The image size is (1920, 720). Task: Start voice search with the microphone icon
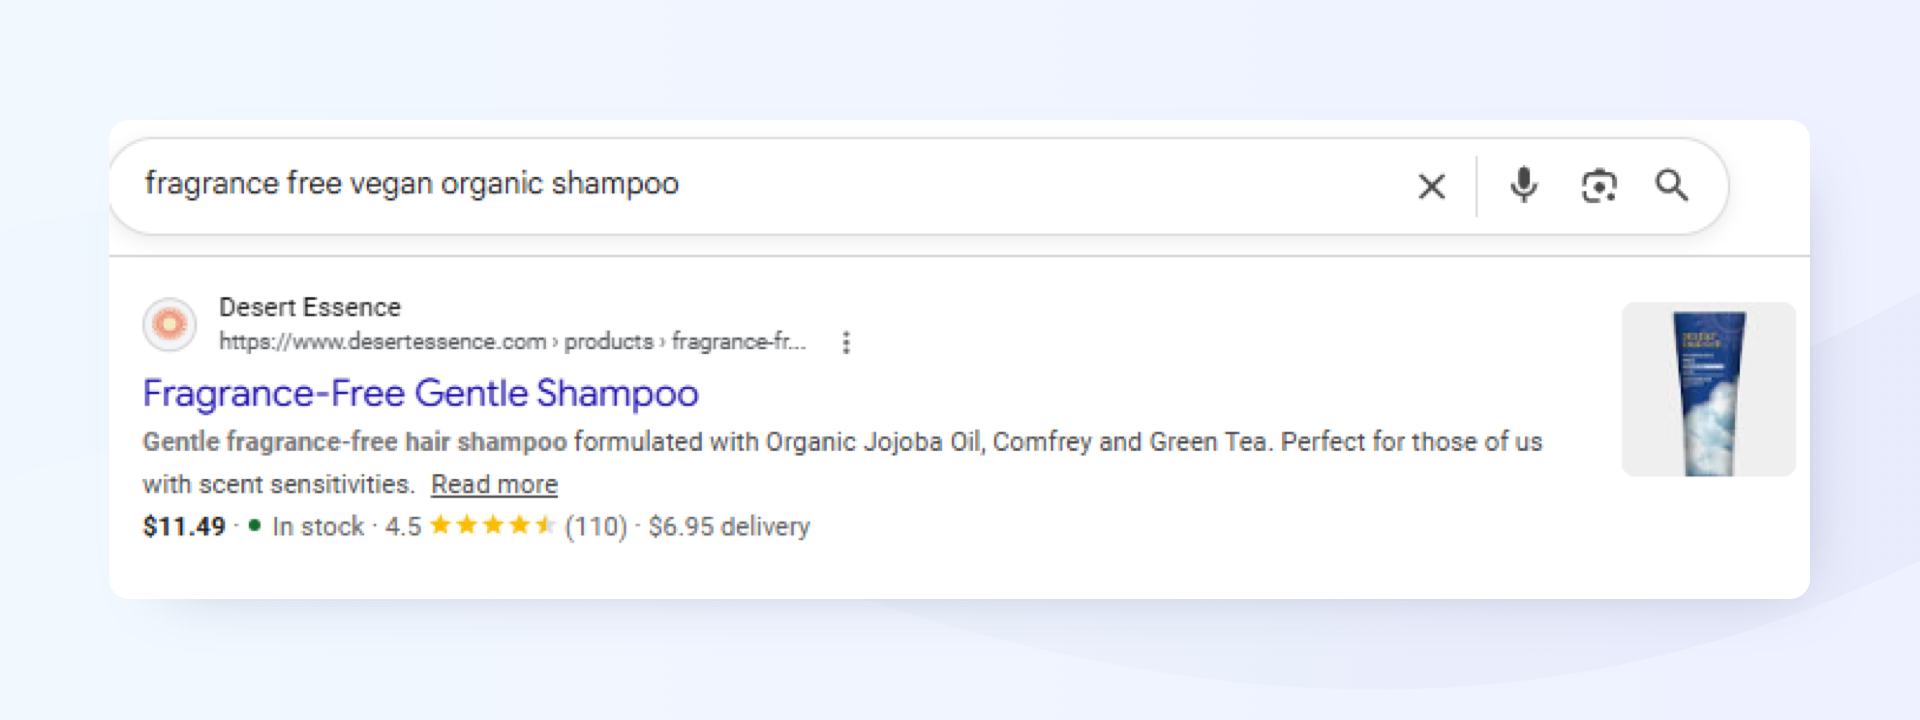tap(1523, 185)
